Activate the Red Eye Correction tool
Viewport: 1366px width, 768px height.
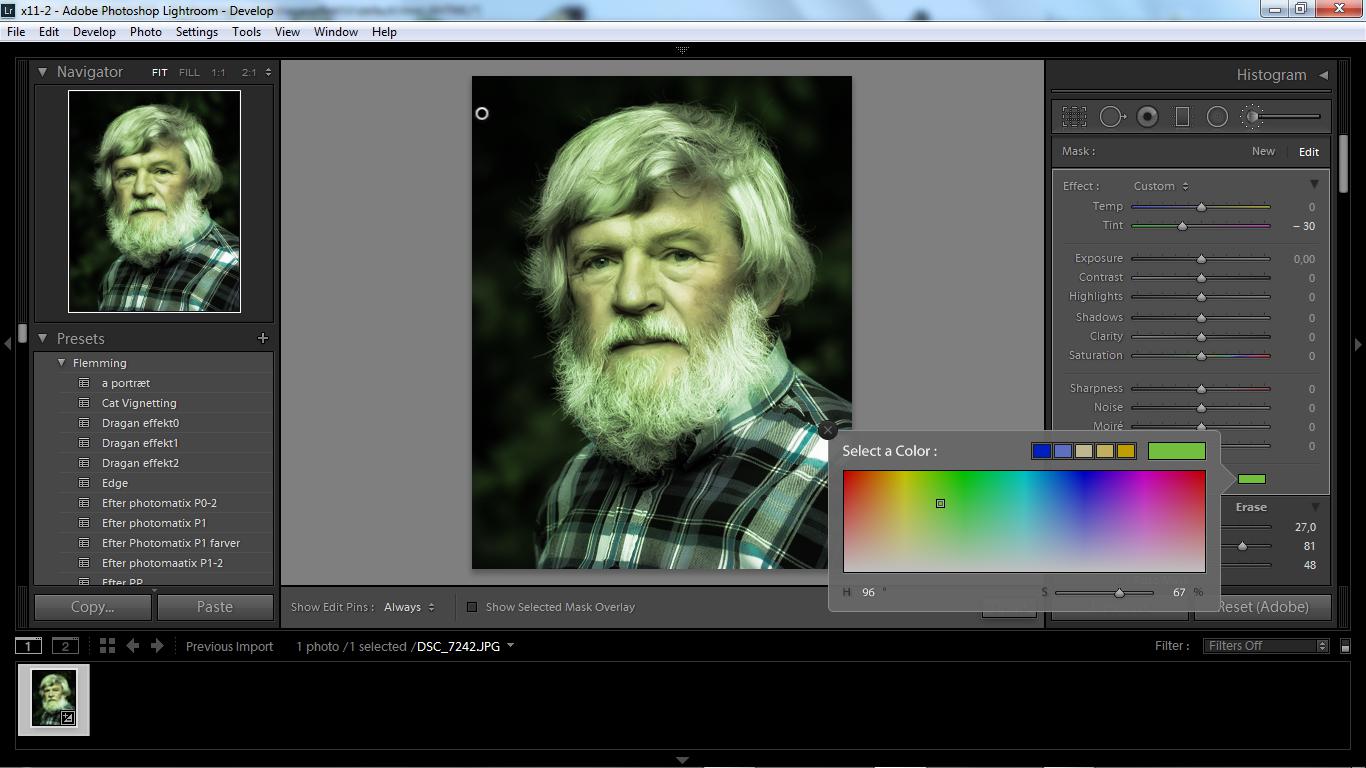click(x=1147, y=117)
